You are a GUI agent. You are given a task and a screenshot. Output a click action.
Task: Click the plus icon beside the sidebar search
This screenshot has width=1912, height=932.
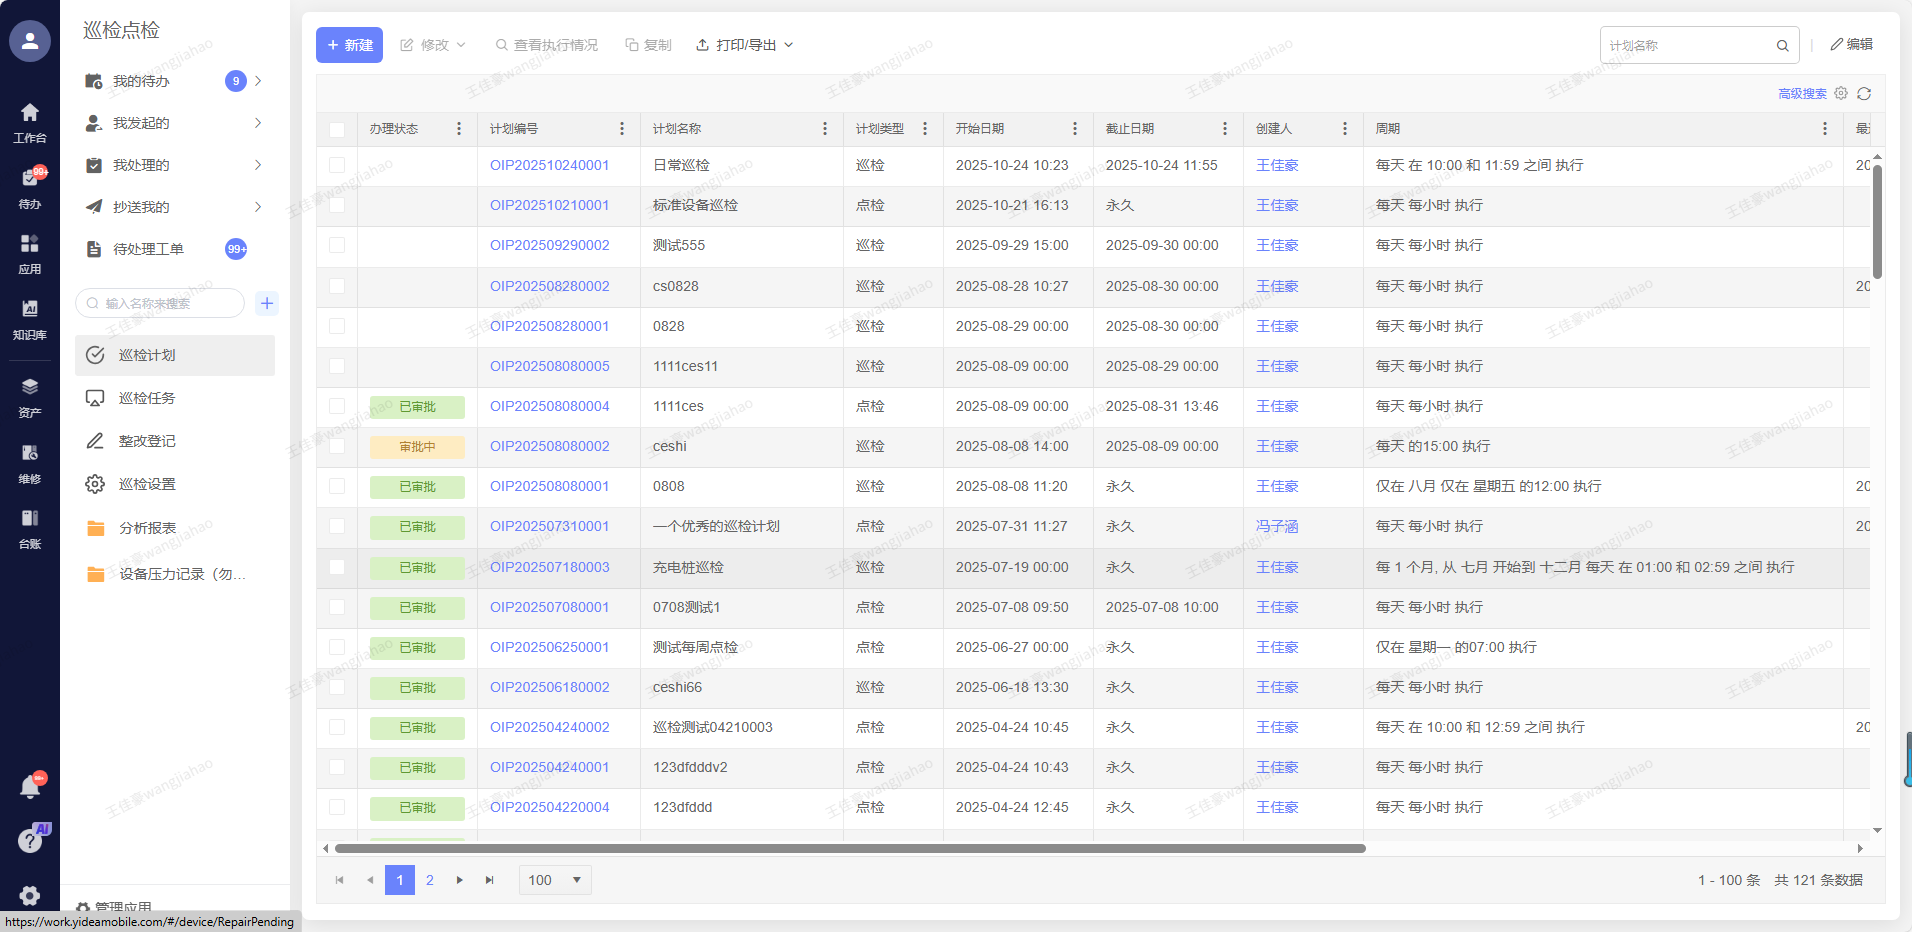pos(267,303)
